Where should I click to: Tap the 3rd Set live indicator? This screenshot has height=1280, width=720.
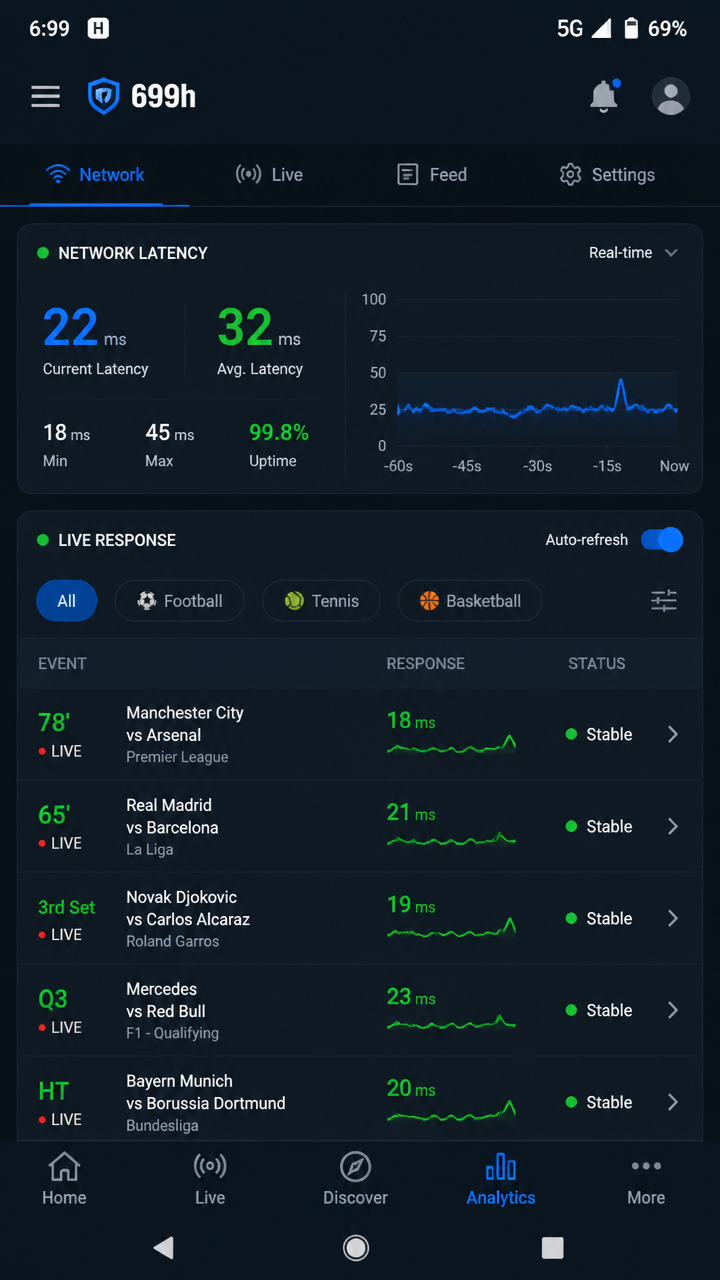pos(67,907)
